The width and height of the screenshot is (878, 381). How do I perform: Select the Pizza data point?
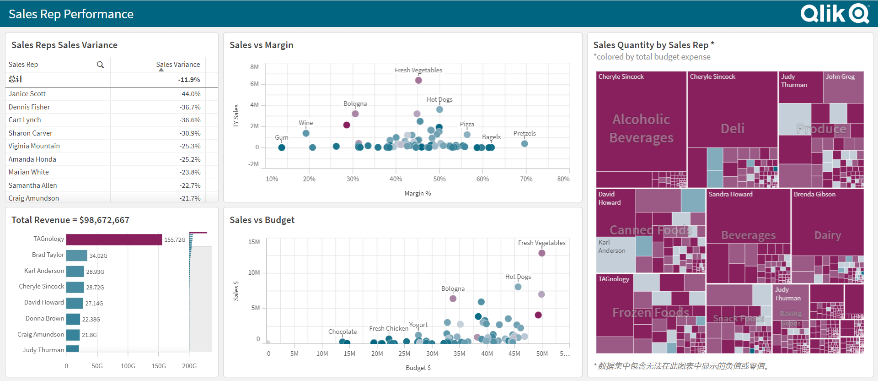coord(467,134)
